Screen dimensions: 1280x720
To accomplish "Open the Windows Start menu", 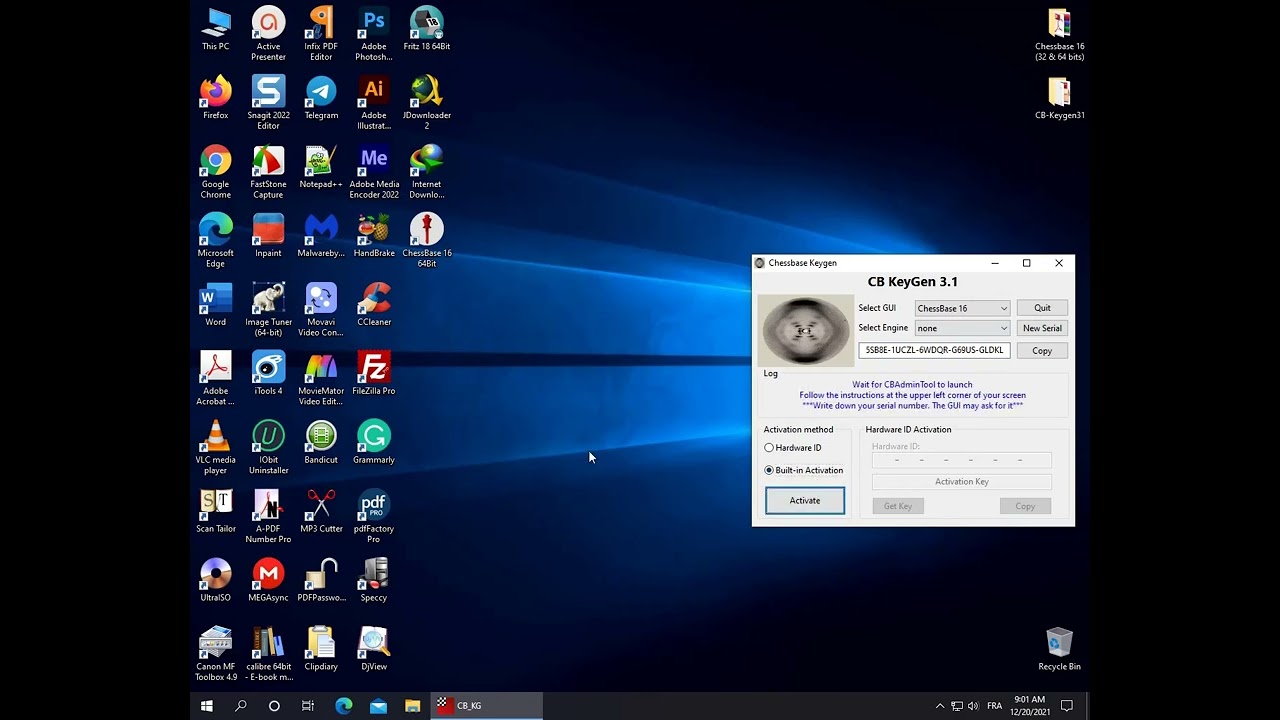I will tap(207, 706).
